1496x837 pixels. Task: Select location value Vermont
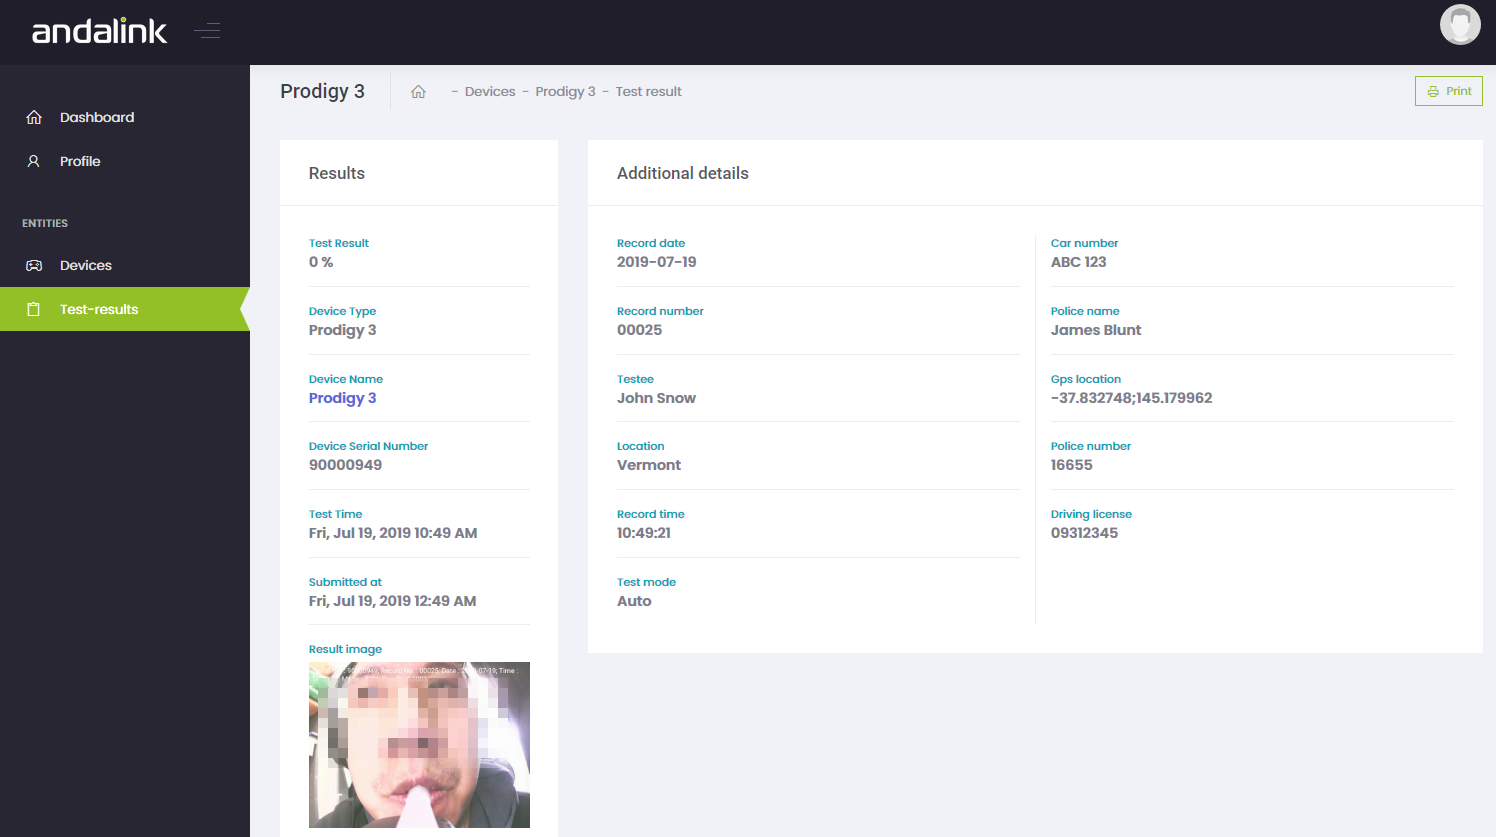[x=649, y=465]
